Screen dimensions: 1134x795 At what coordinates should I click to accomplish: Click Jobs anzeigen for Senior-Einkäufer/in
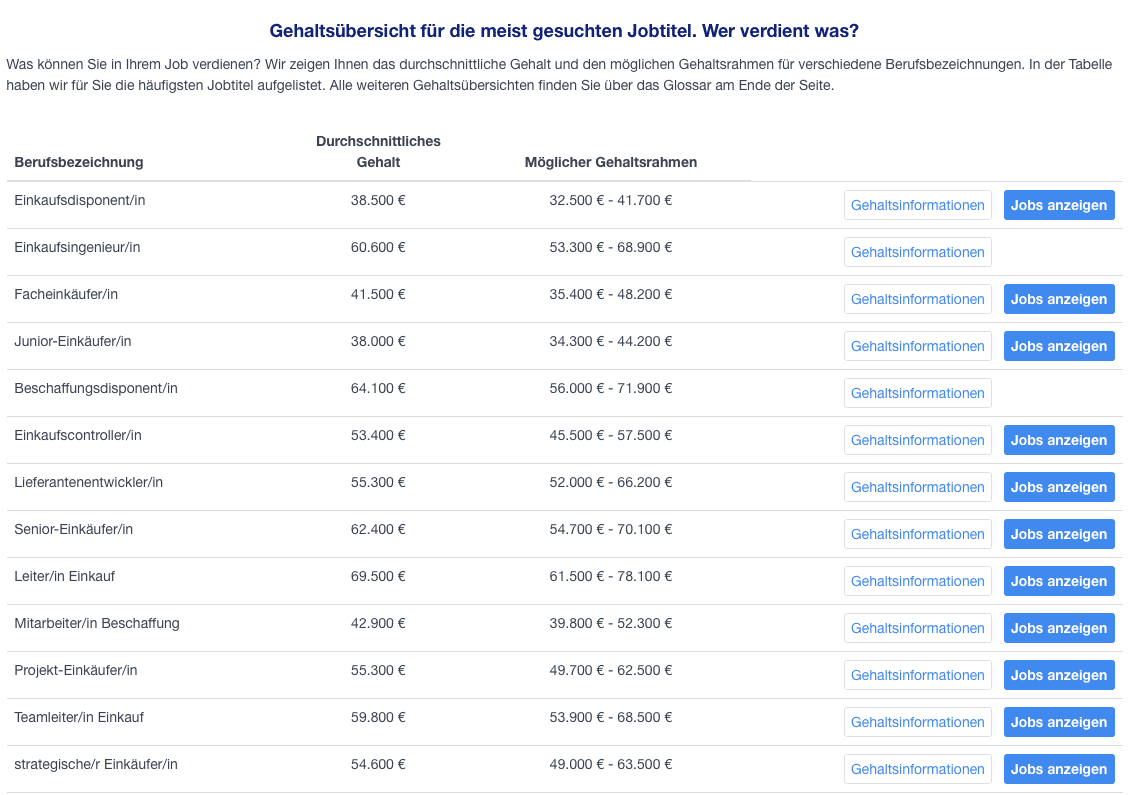(1058, 534)
